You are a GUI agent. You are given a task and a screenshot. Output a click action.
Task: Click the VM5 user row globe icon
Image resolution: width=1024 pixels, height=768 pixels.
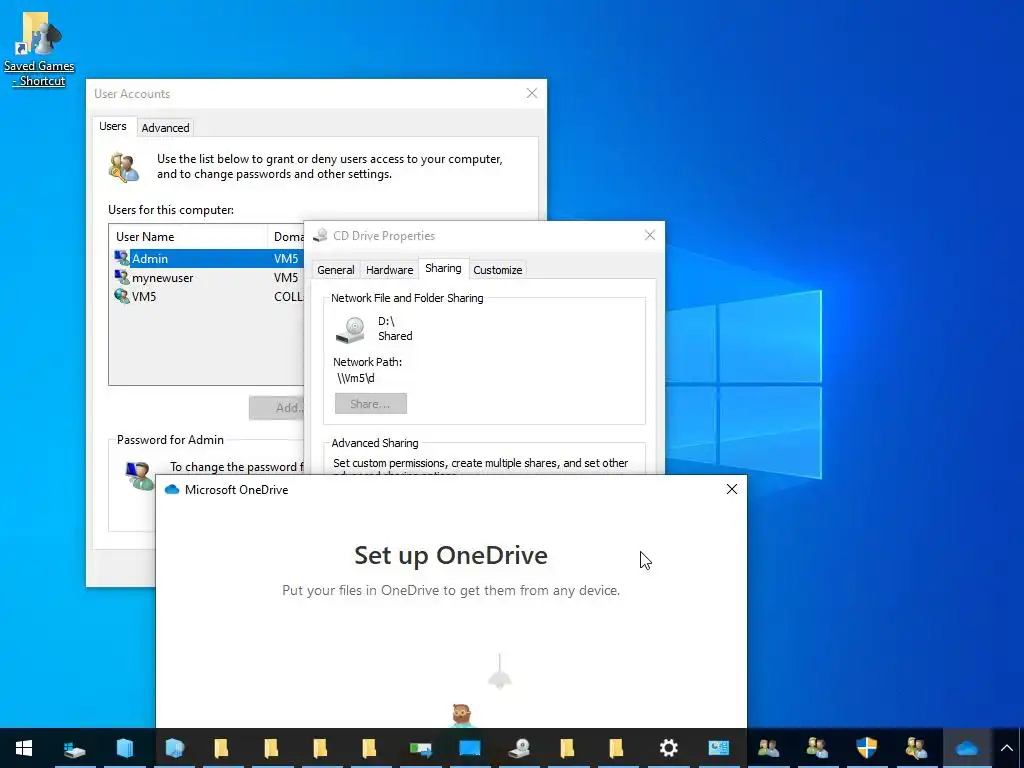[122, 296]
